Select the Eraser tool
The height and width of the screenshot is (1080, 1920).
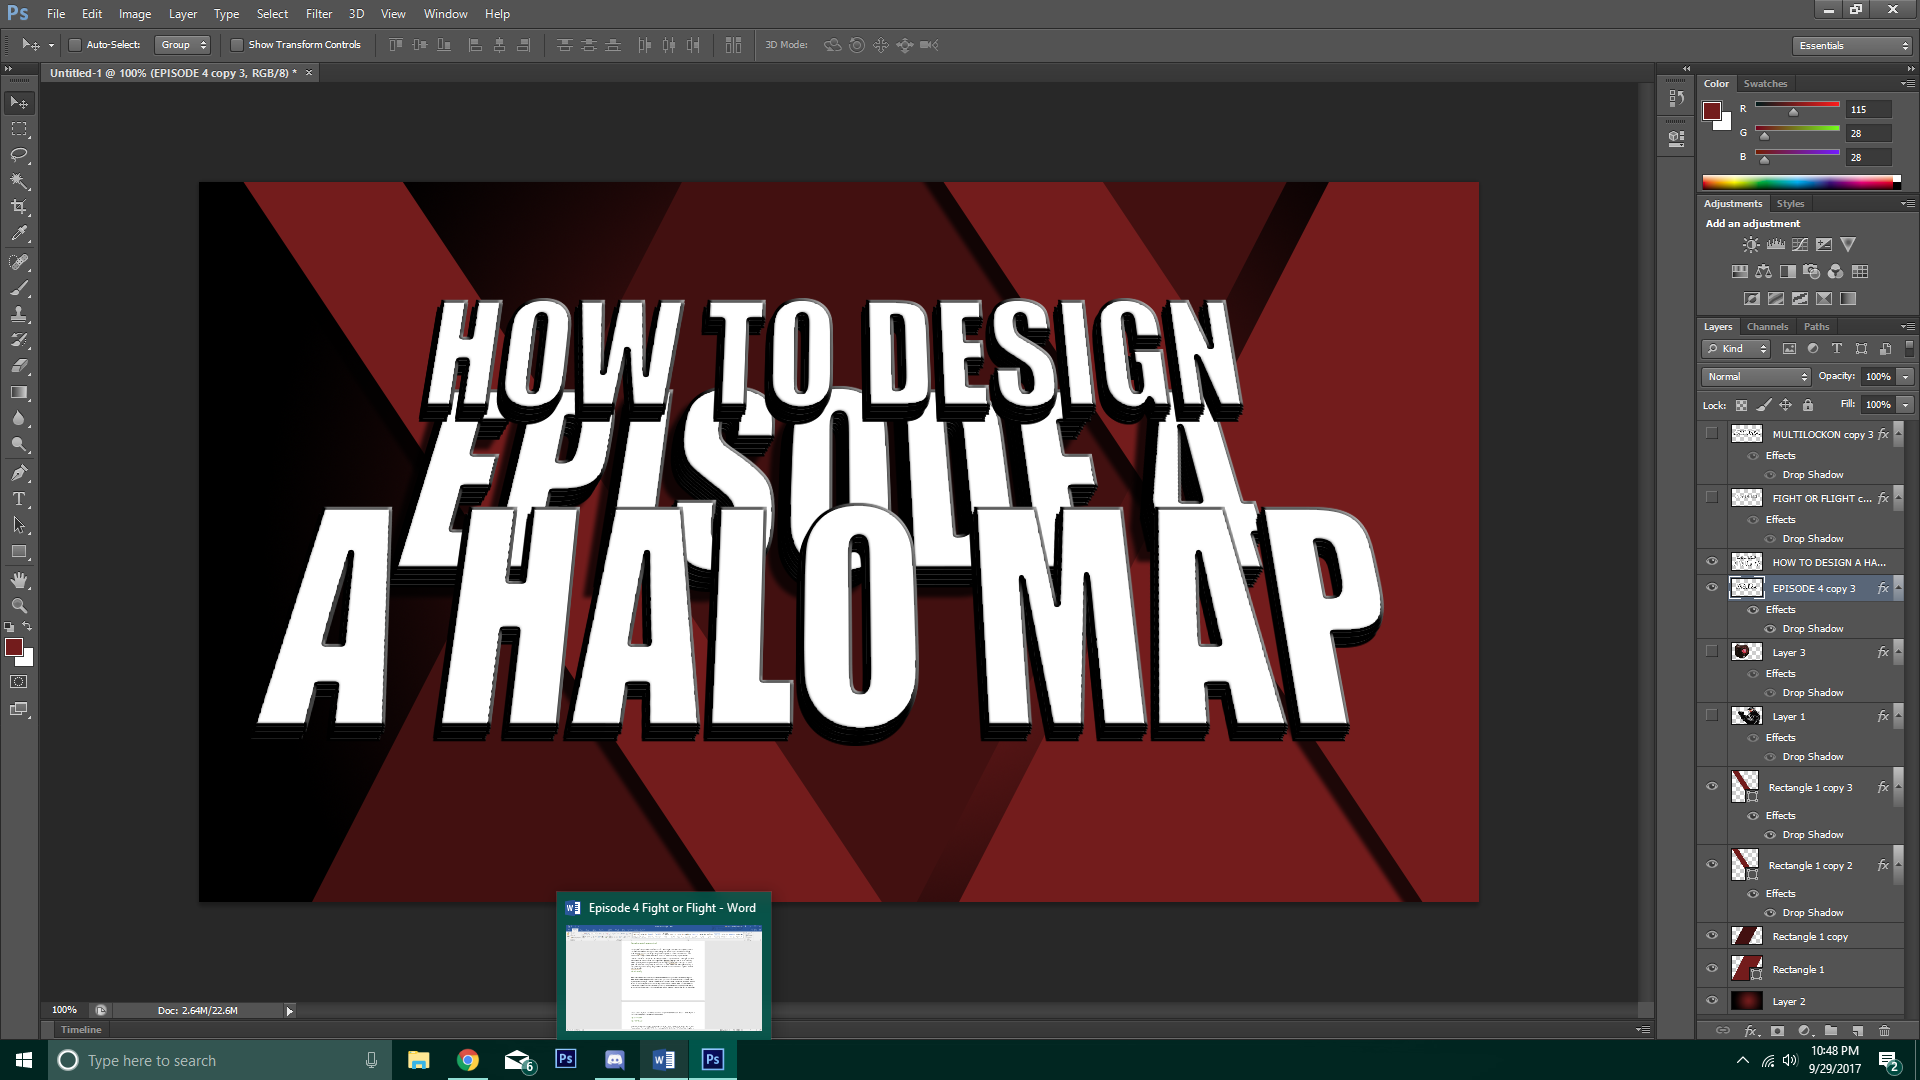(19, 366)
